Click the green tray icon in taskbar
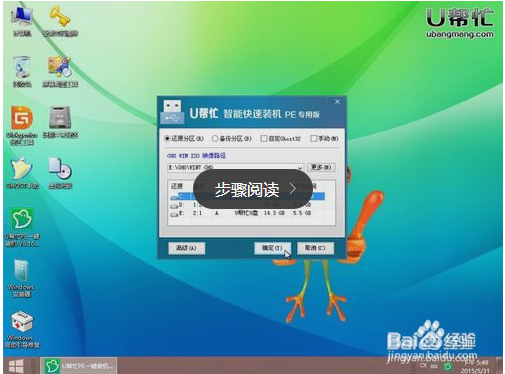 [448, 367]
